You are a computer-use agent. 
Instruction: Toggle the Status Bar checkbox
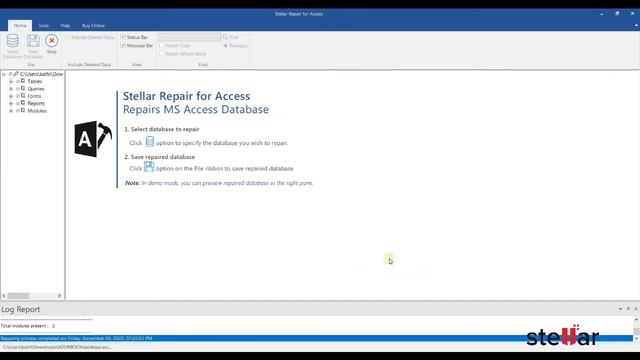(x=123, y=37)
